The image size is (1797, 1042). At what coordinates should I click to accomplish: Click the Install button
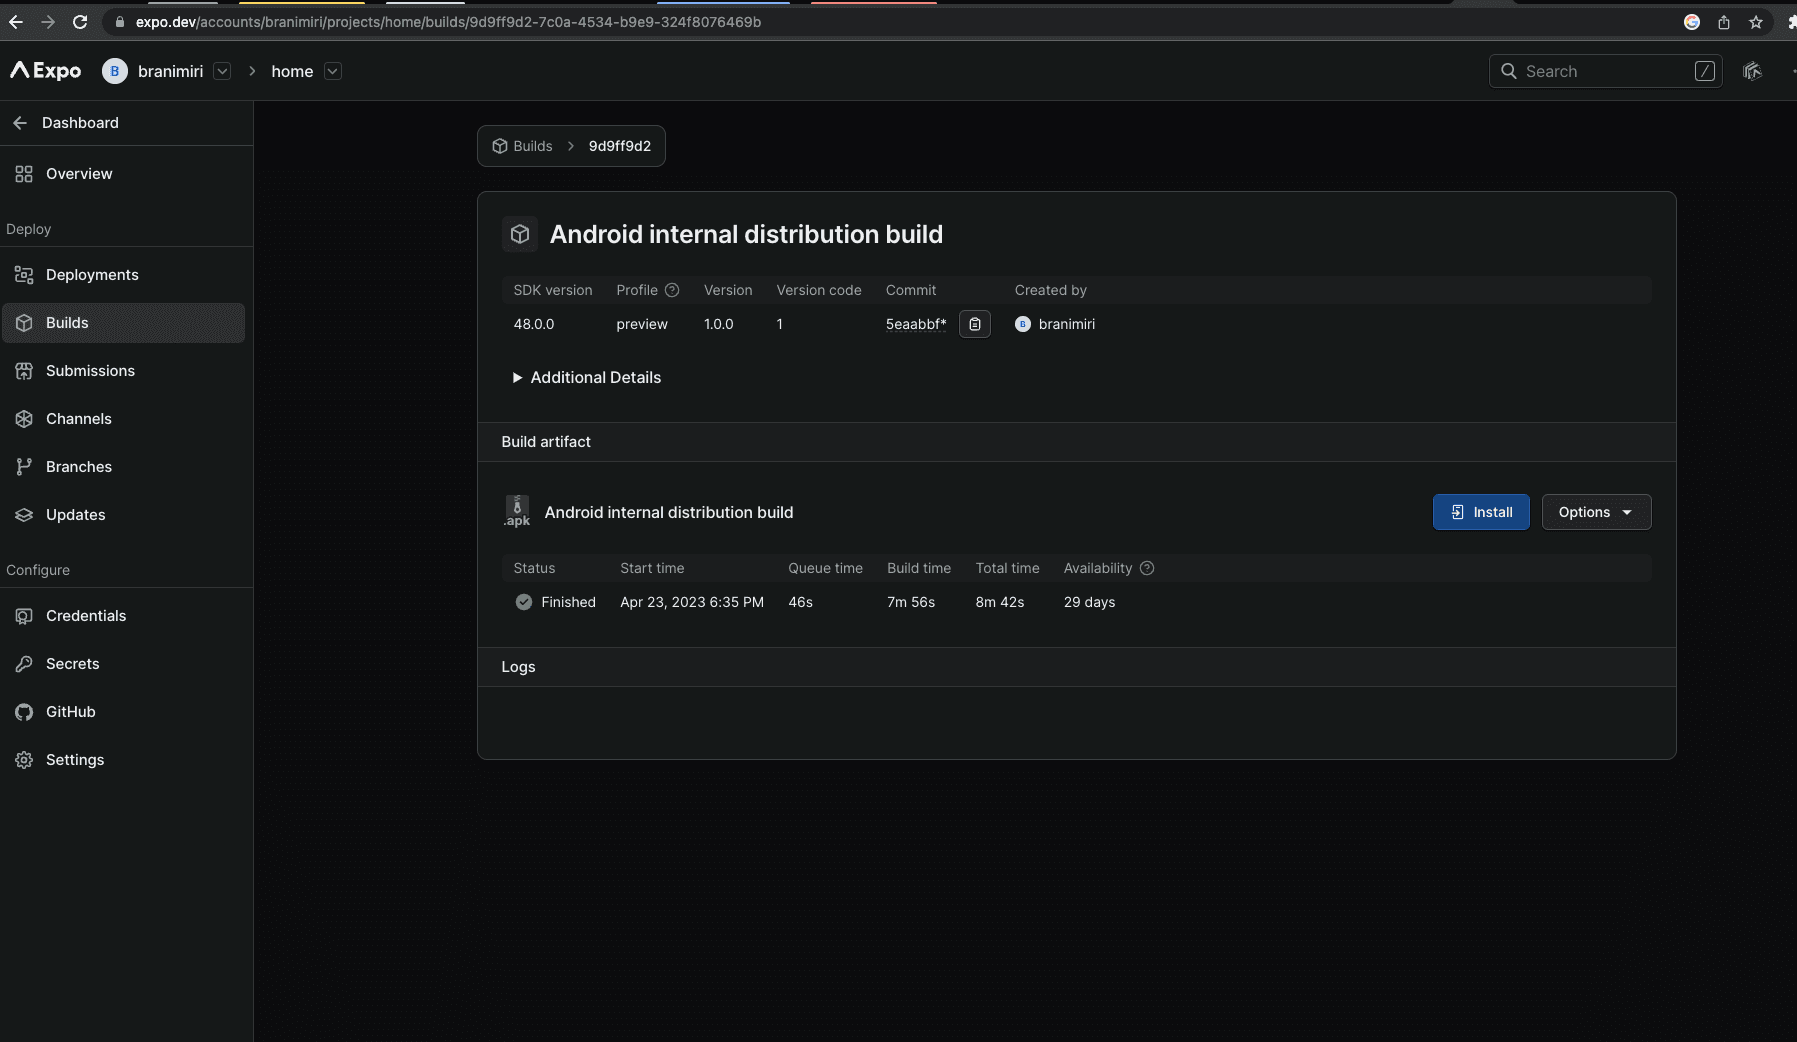tap(1481, 512)
